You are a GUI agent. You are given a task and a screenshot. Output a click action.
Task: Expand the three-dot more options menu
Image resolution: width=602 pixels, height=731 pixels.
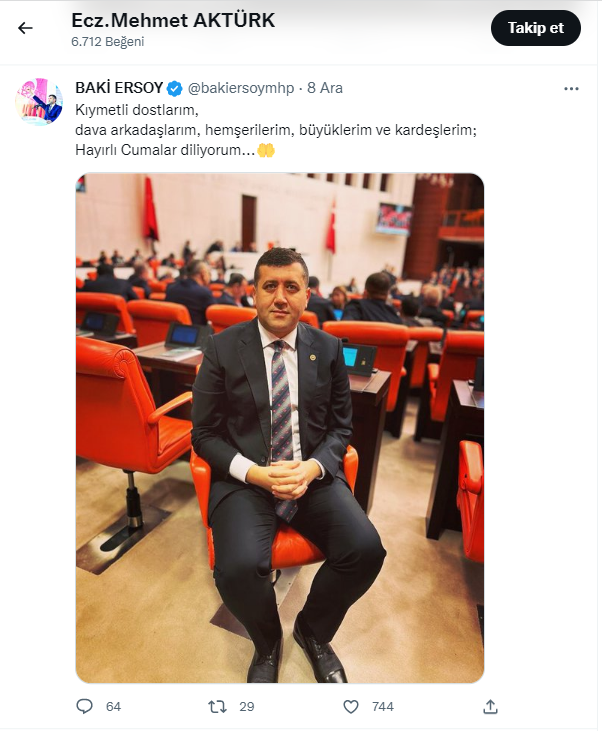(x=571, y=89)
